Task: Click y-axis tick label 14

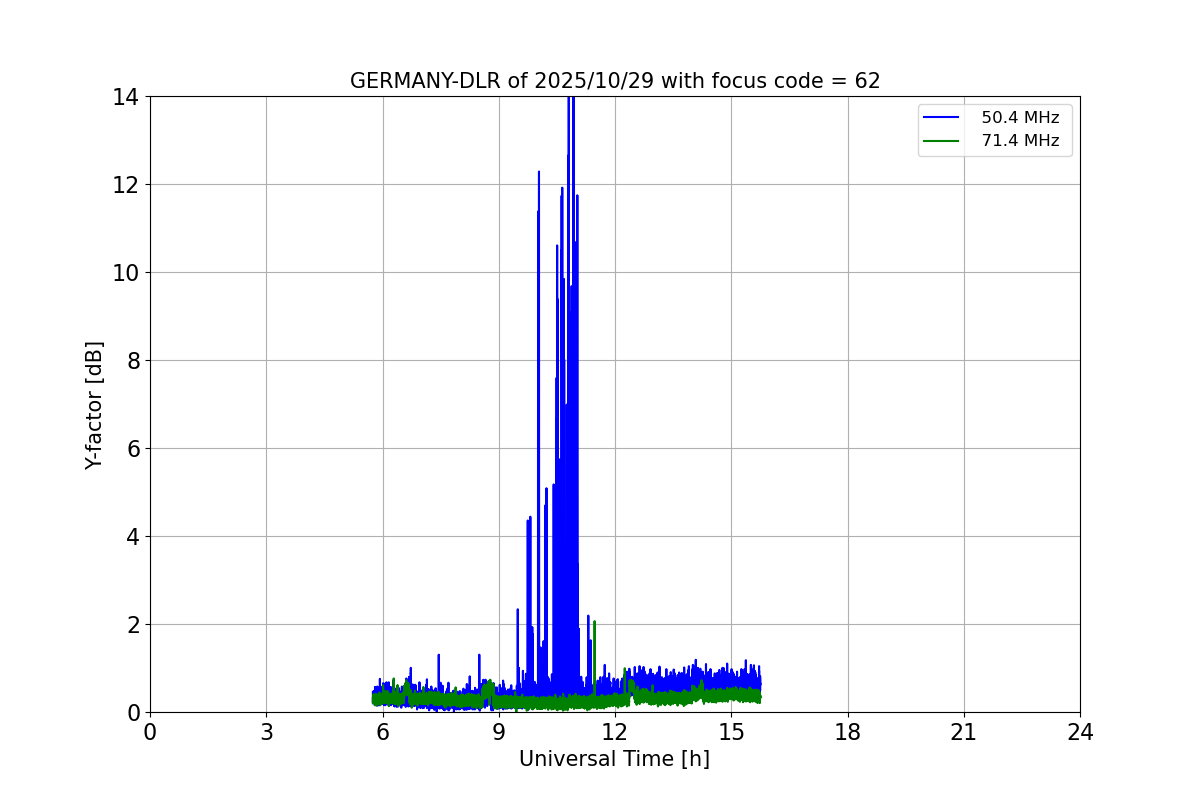Action: 126,97
